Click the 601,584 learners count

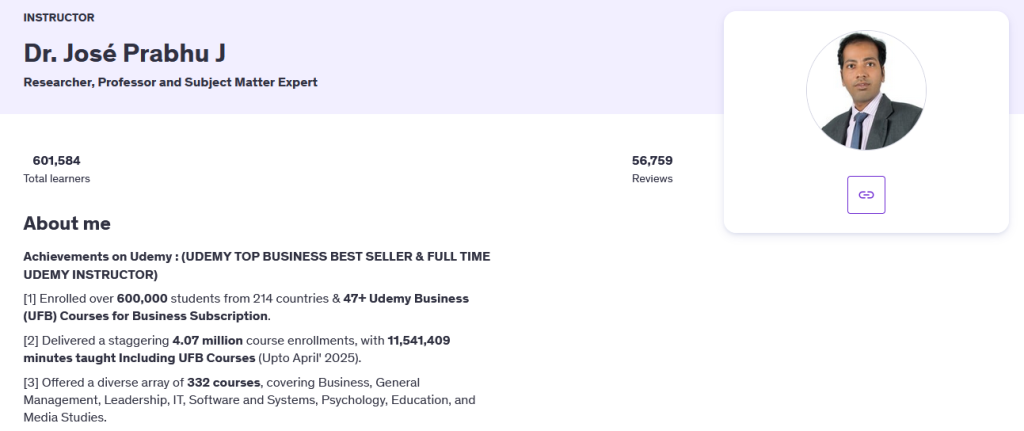tap(57, 161)
